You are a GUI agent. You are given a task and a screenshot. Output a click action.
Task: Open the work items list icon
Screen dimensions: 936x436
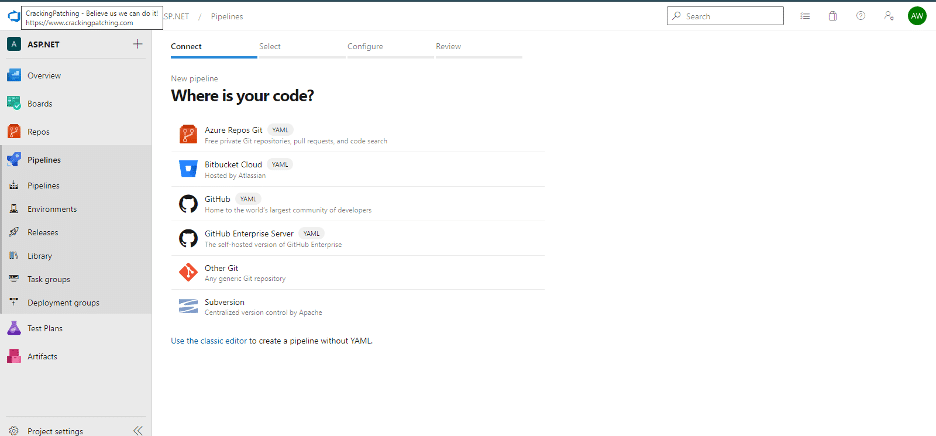point(805,16)
